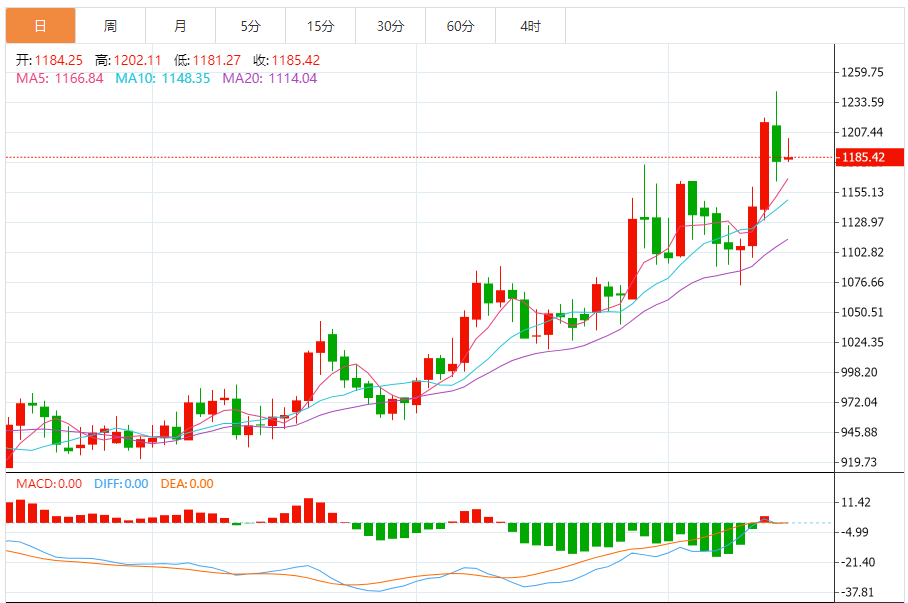Click the 945.88 price axis label
908x603 pixels.
[859, 433]
